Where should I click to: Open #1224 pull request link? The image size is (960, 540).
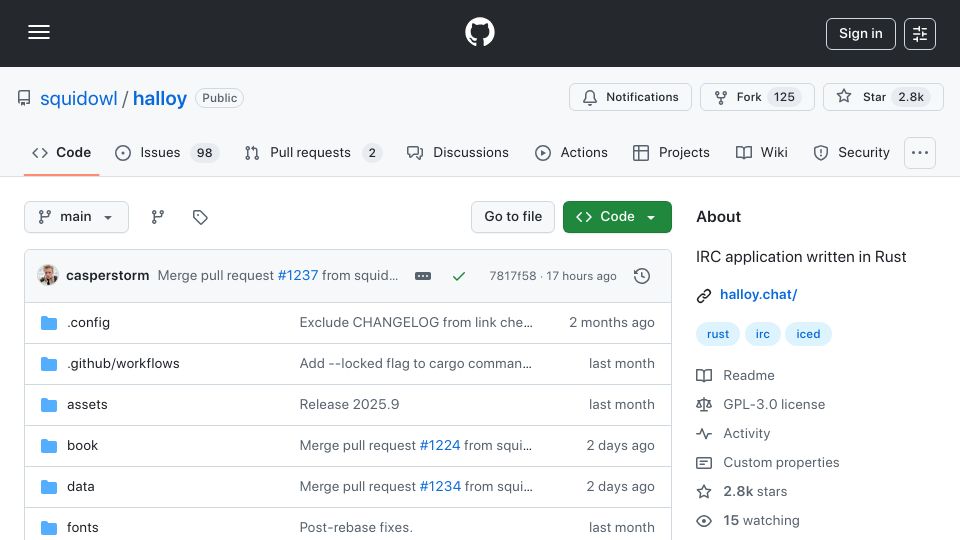tap(440, 446)
